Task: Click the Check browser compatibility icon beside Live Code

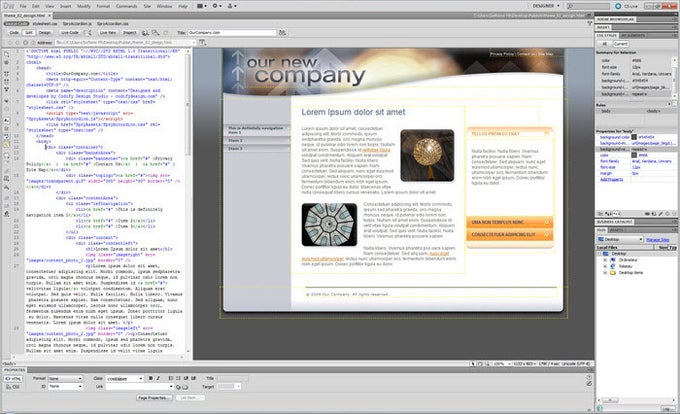Action: point(88,33)
